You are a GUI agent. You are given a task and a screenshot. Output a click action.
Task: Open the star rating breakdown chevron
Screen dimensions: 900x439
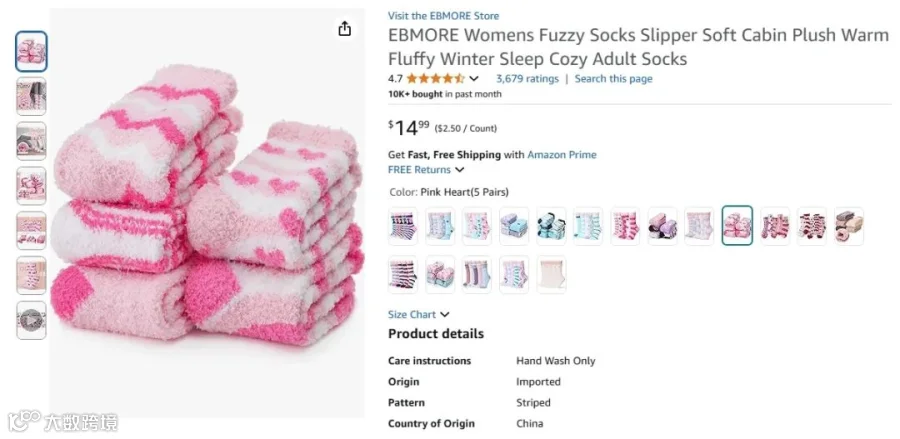pyautogui.click(x=474, y=79)
